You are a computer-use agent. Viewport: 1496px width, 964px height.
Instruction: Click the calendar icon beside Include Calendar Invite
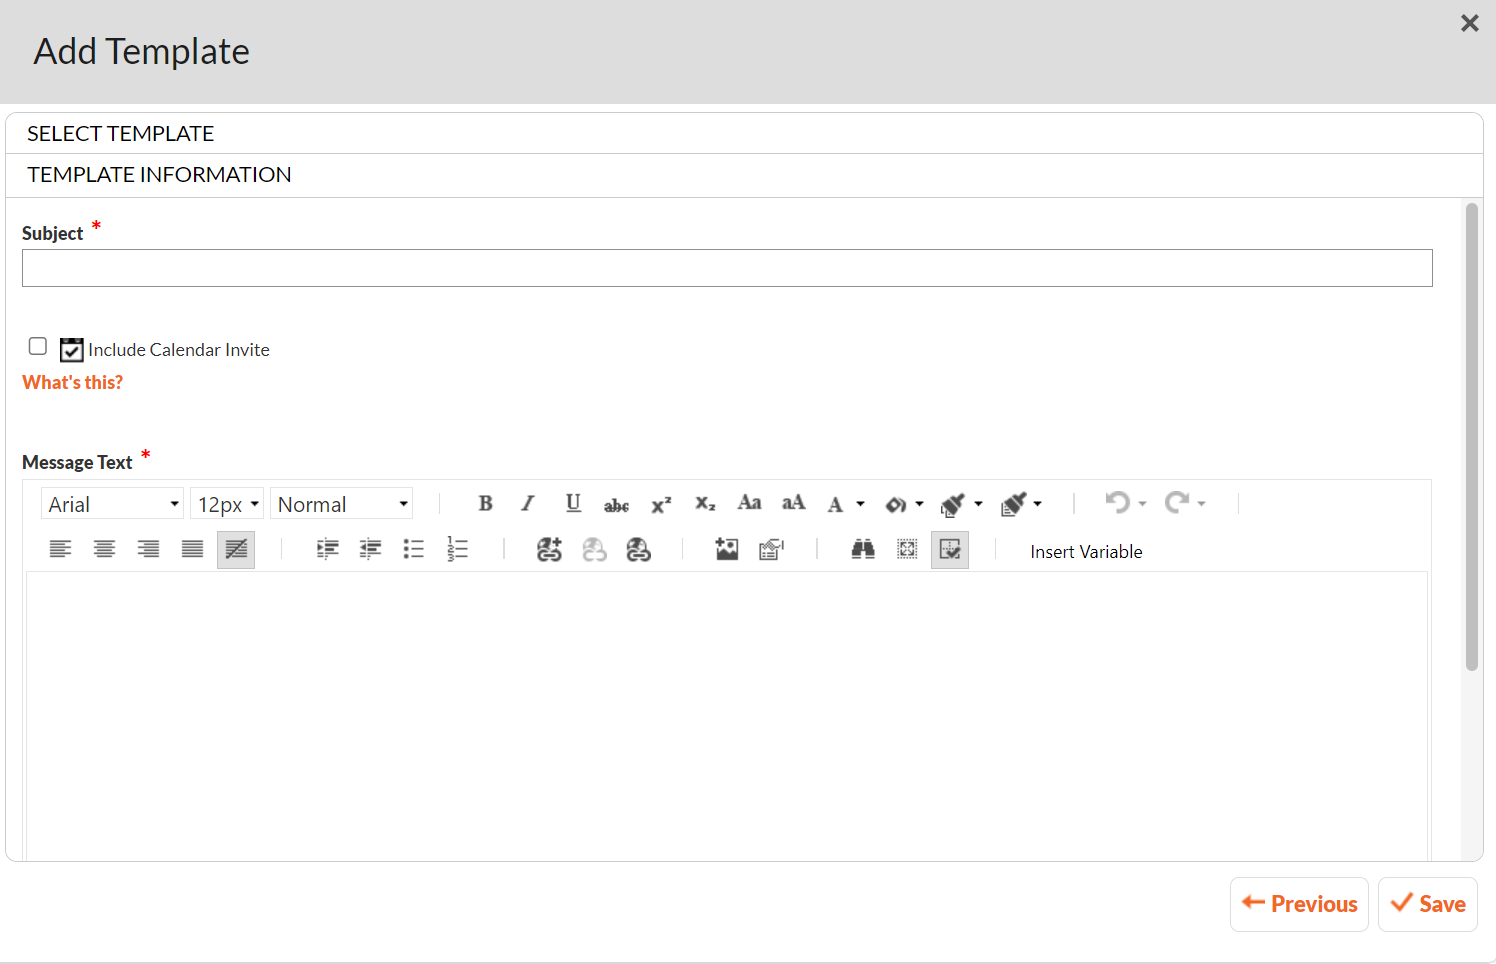point(71,349)
